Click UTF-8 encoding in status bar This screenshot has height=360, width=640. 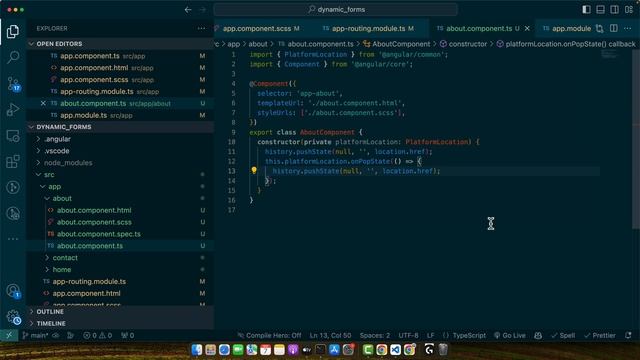(x=408, y=336)
